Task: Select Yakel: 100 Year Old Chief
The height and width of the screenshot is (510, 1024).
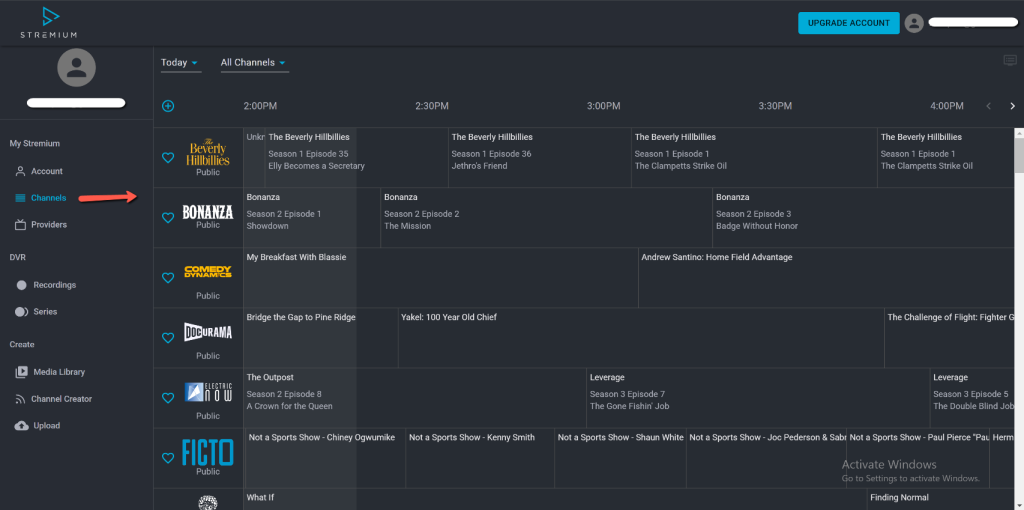Action: pyautogui.click(x=641, y=338)
